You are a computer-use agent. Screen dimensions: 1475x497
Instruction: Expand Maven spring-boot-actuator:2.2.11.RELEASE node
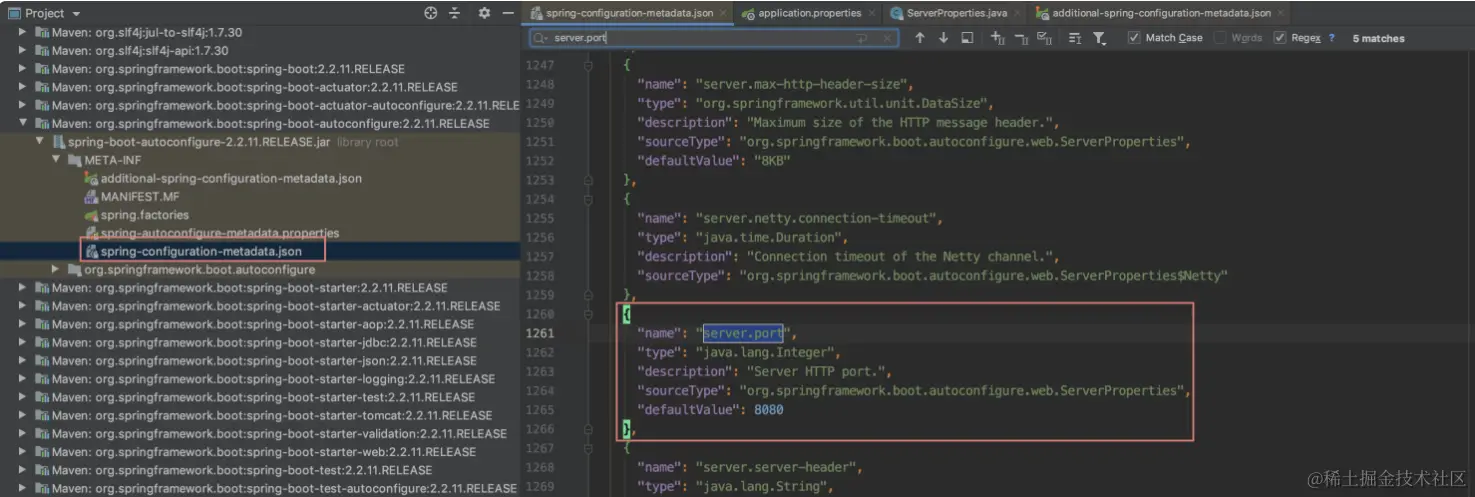coord(24,87)
